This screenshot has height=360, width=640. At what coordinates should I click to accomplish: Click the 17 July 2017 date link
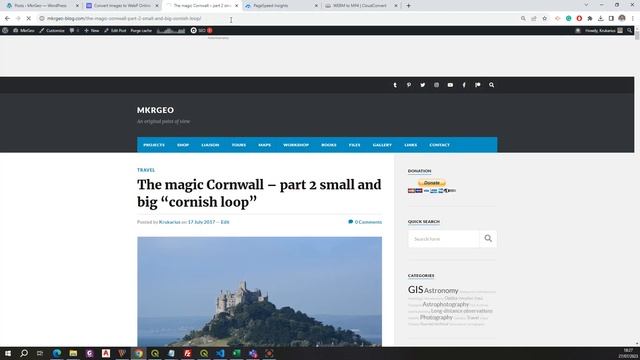(201, 222)
